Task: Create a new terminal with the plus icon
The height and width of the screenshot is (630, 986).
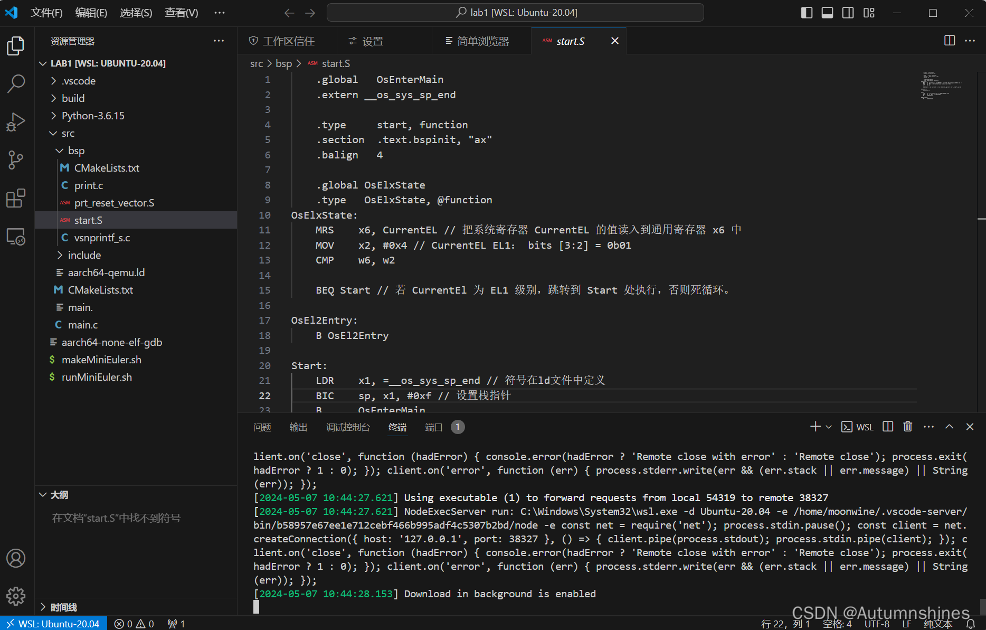Action: tap(815, 426)
